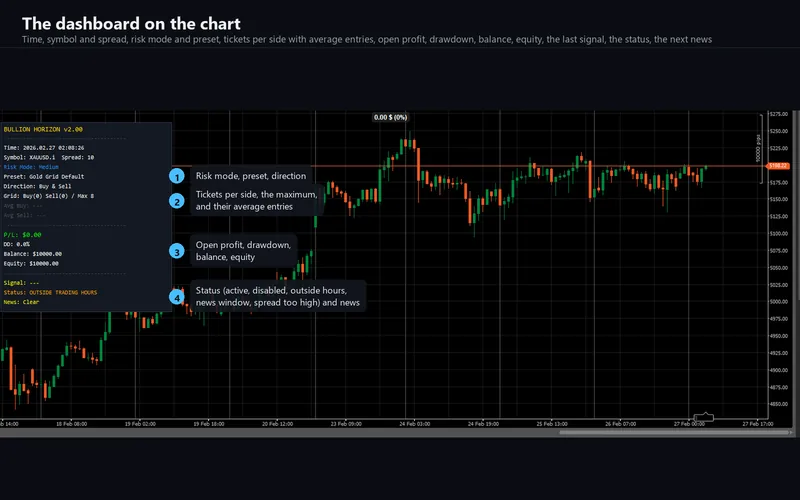Click the 'Status: OUTSIDE TRADING HOURS' line
Image resolution: width=800 pixels, height=500 pixels.
click(x=51, y=292)
